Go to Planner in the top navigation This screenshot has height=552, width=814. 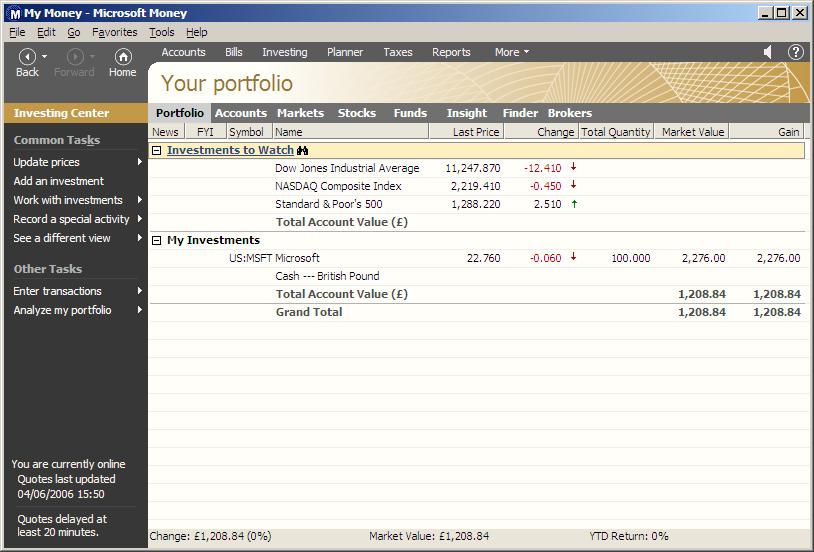tap(345, 52)
